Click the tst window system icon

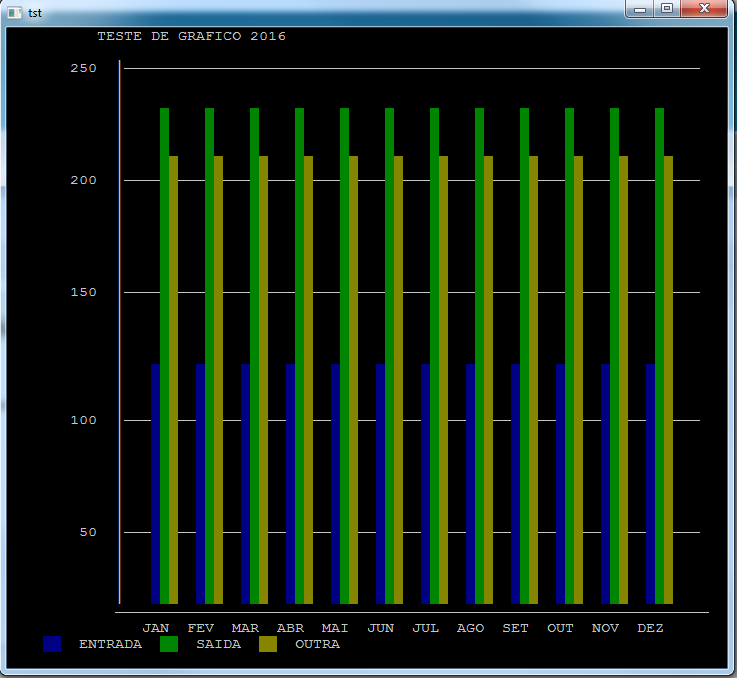pyautogui.click(x=15, y=11)
